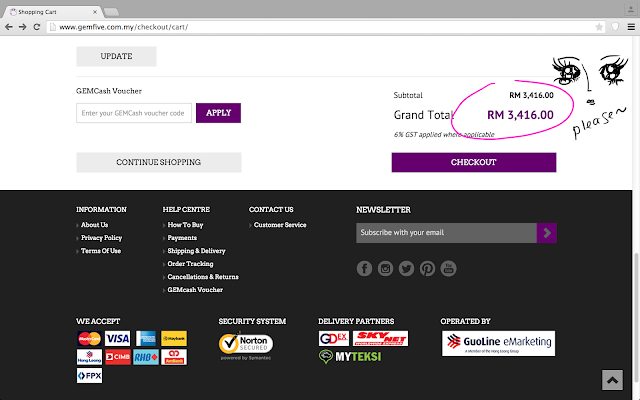Submit newsletter with purple arrow button
The width and height of the screenshot is (640, 400).
click(x=547, y=233)
